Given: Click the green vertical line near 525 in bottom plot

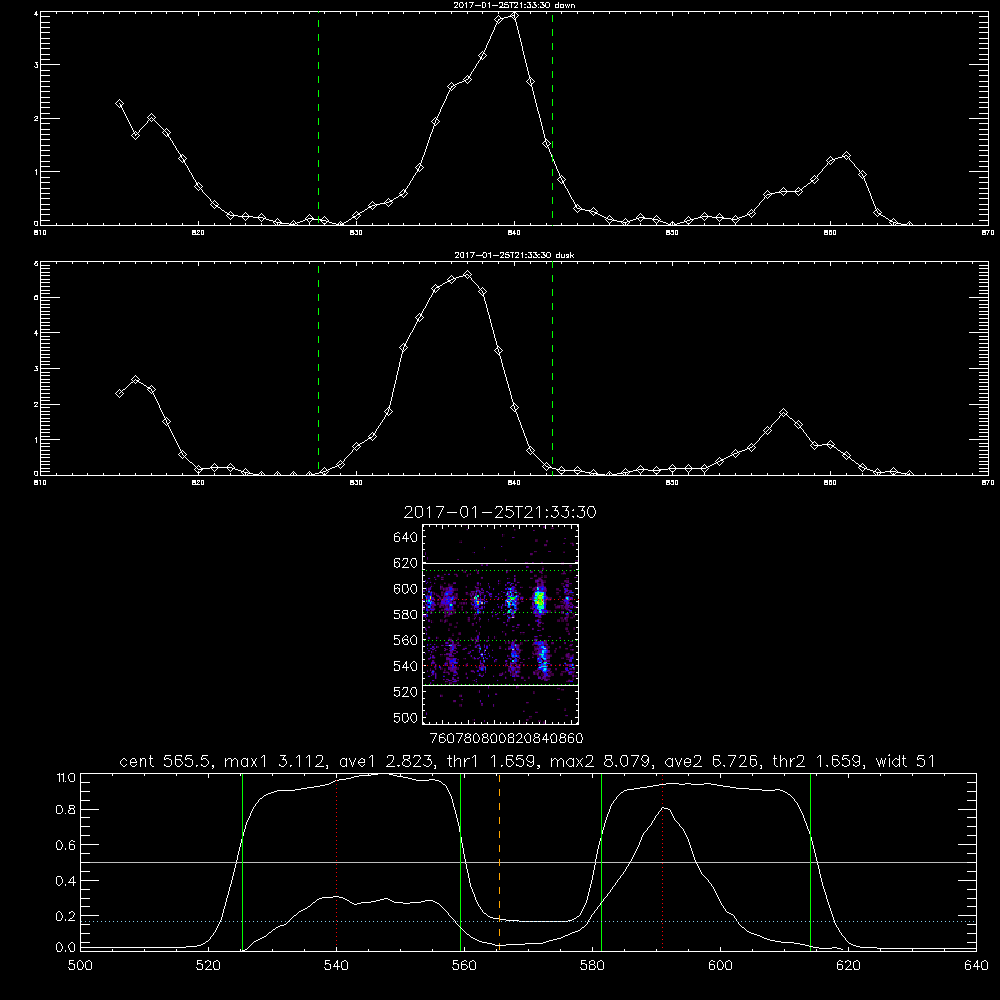Looking at the screenshot, I should (242, 862).
